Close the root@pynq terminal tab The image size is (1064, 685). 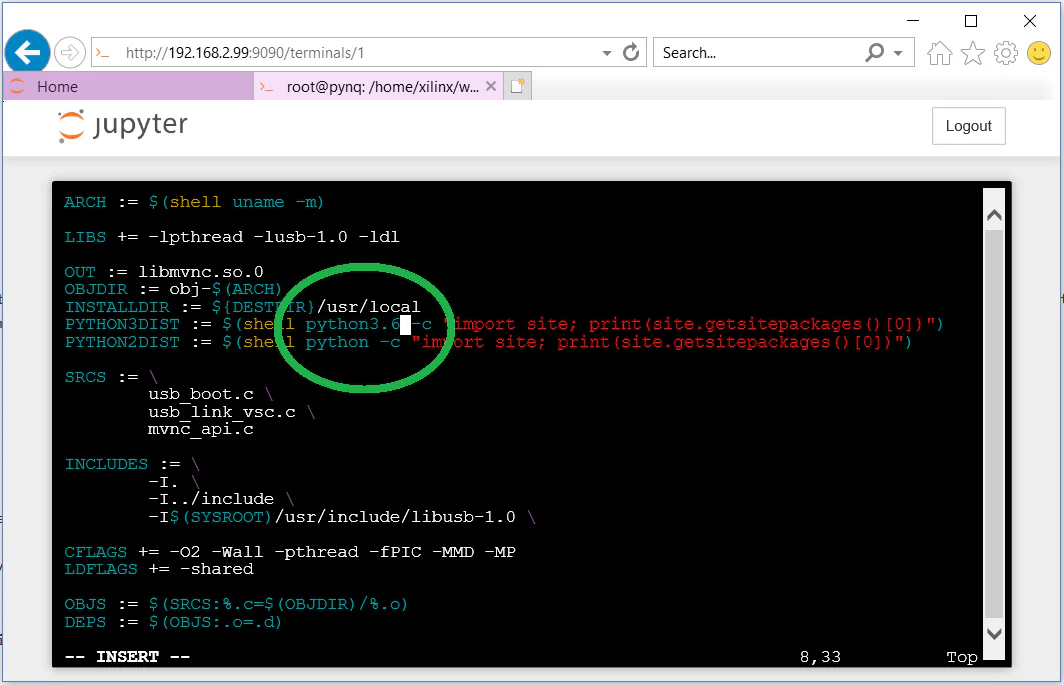[x=490, y=87]
